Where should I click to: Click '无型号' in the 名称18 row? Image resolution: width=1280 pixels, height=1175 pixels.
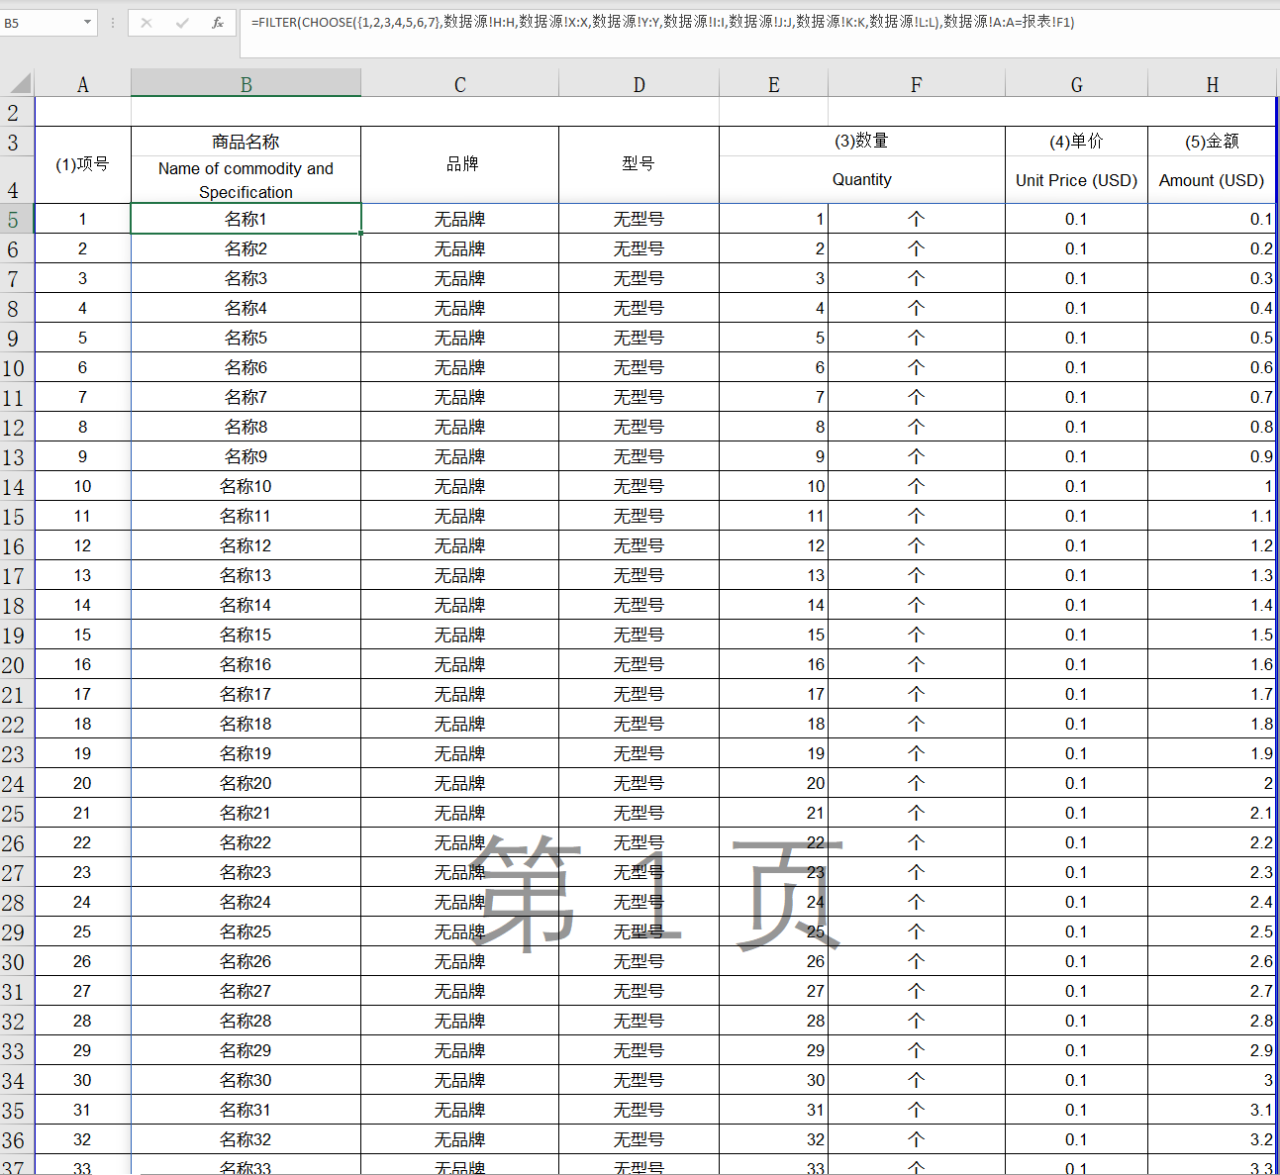[x=639, y=723]
